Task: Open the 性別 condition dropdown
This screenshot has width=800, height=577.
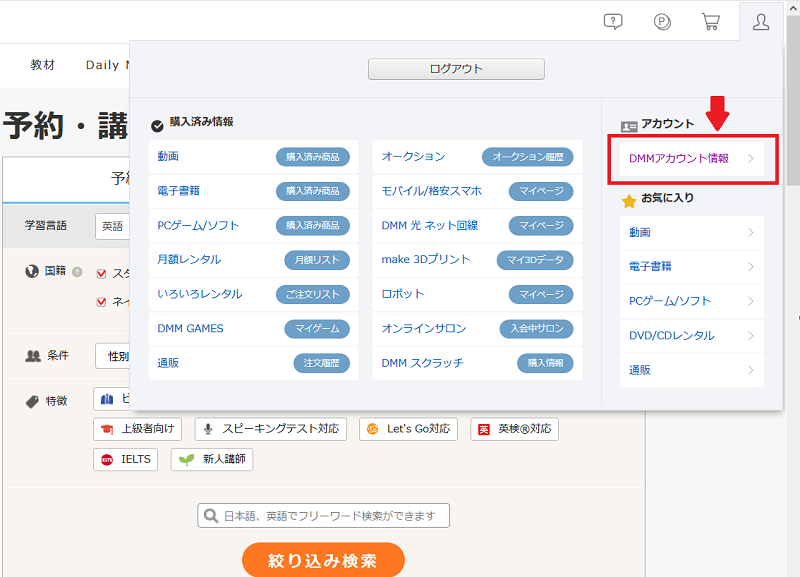Action: click(x=112, y=356)
